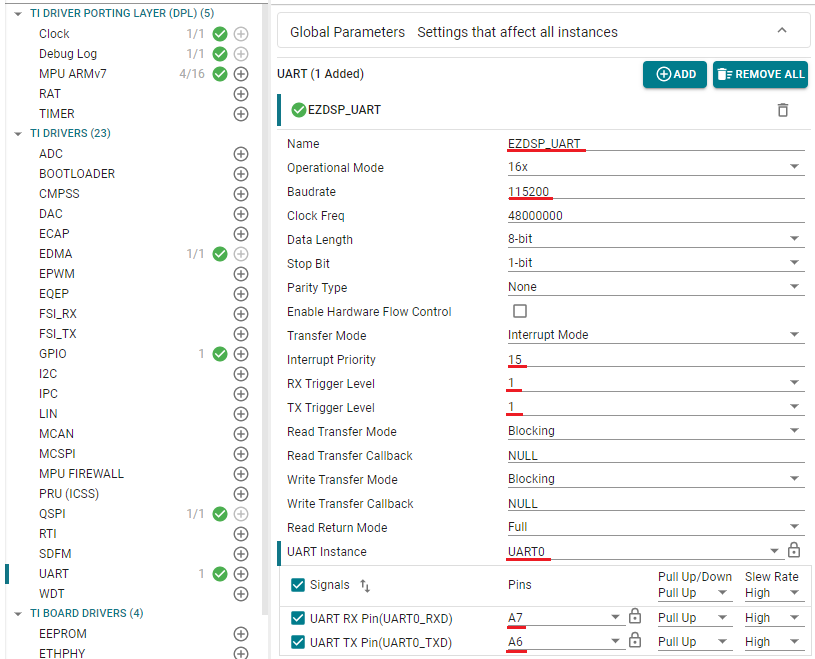The image size is (815, 659).
Task: Click the sort arrows next to Signals
Action: [x=365, y=585]
